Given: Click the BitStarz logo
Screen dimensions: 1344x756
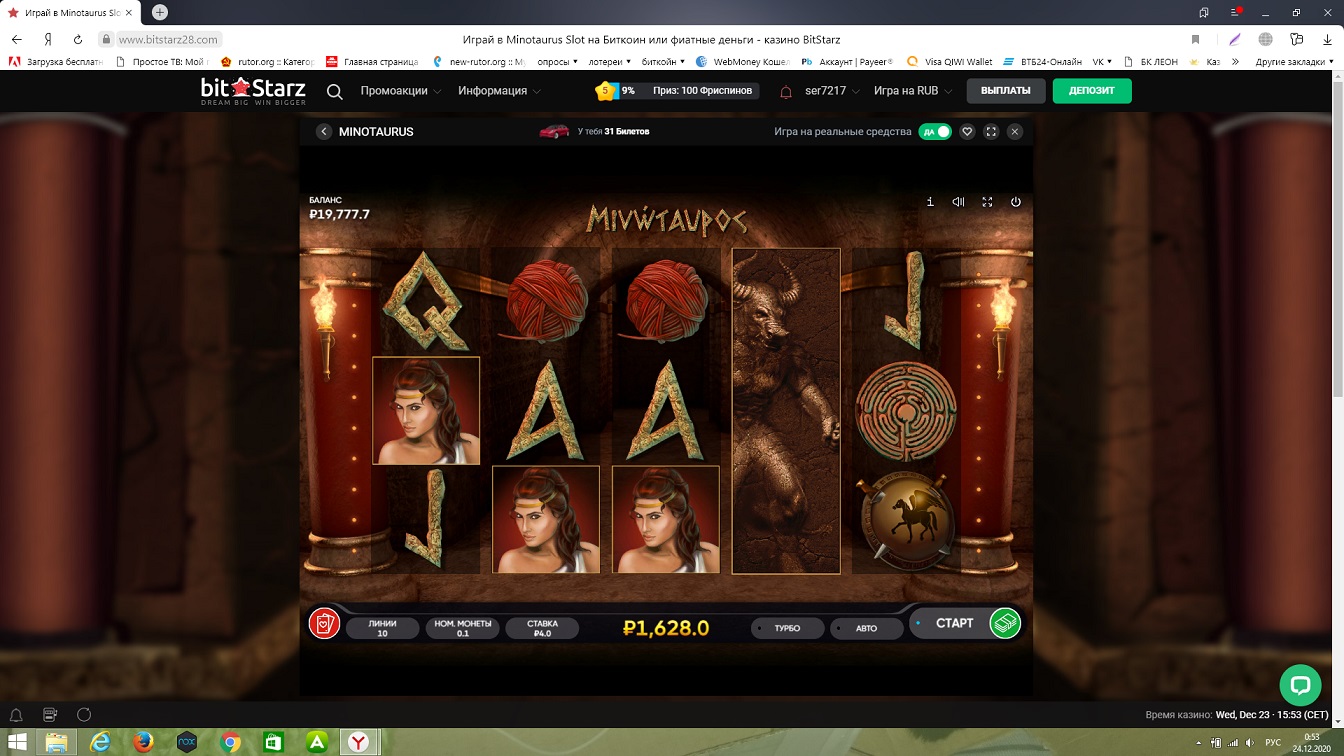Looking at the screenshot, I should point(253,91).
